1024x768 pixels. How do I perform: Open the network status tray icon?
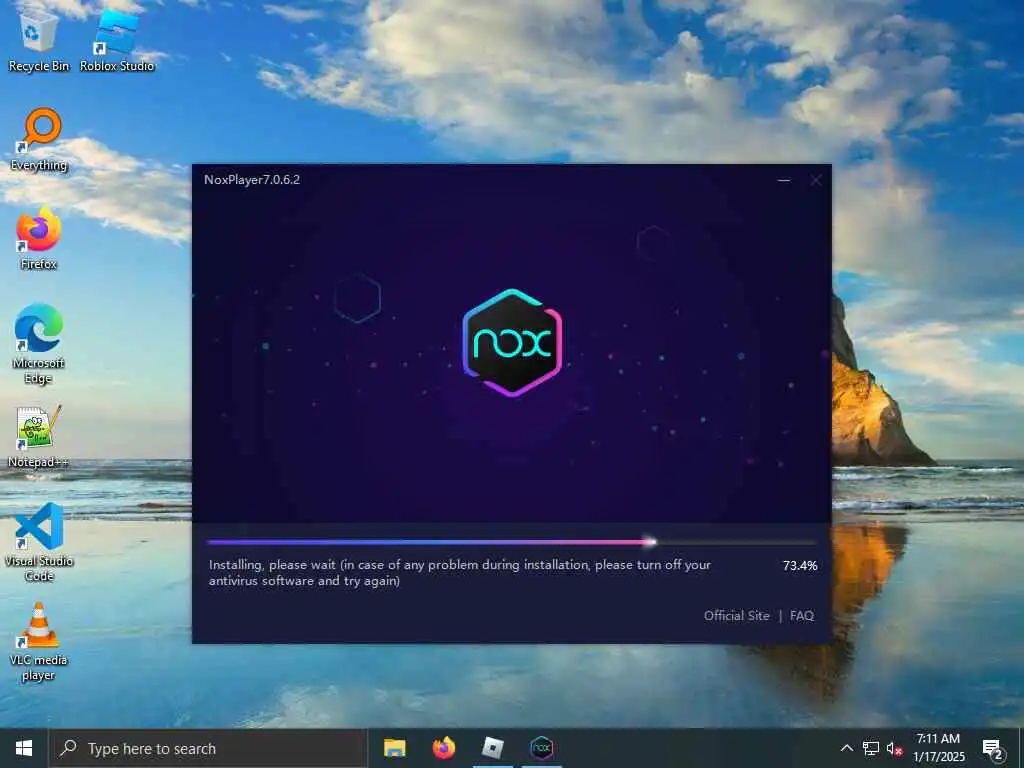click(871, 748)
